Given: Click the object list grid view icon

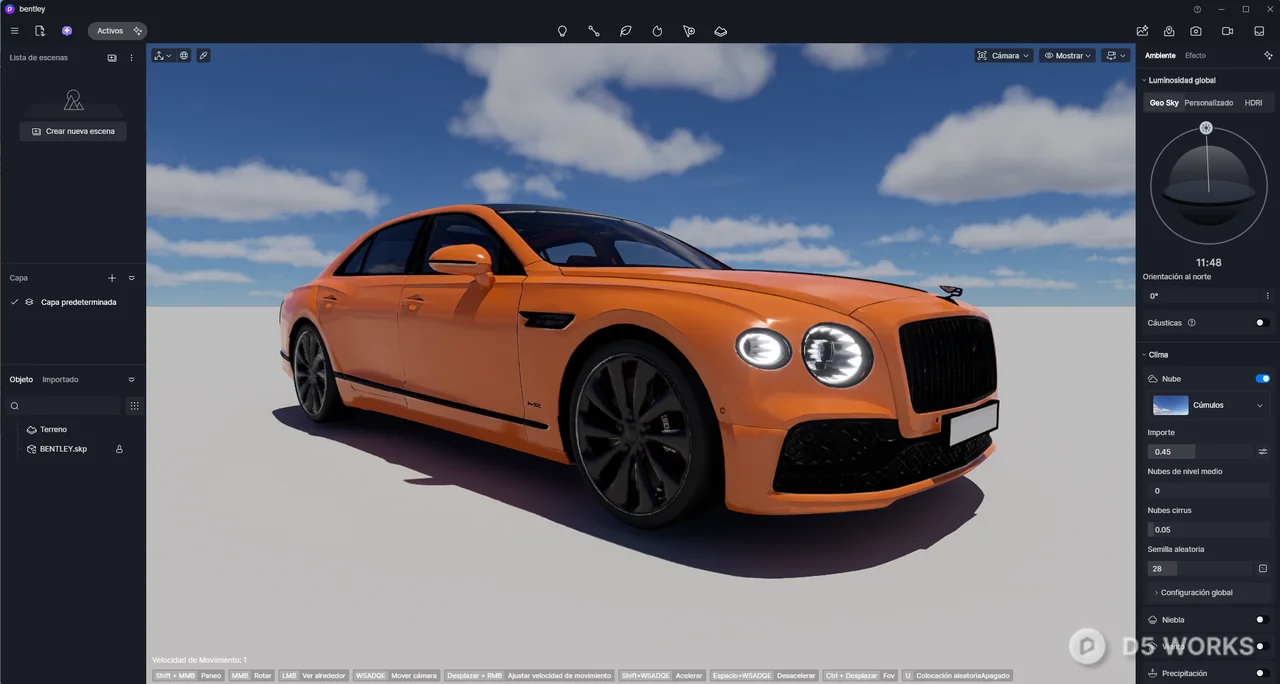Looking at the screenshot, I should [134, 406].
